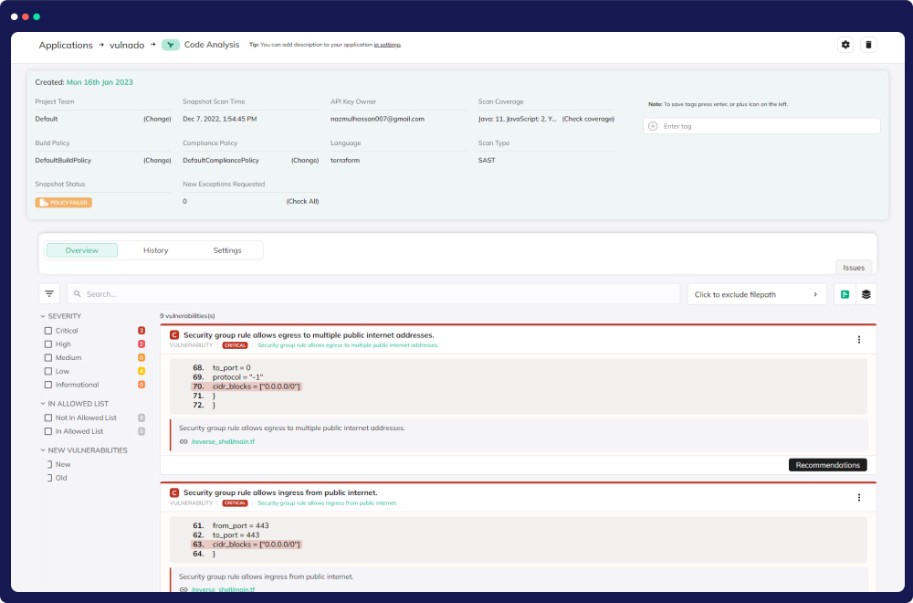This screenshot has height=603, width=913.
Task: Open the Check coverage link
Action: (588, 119)
